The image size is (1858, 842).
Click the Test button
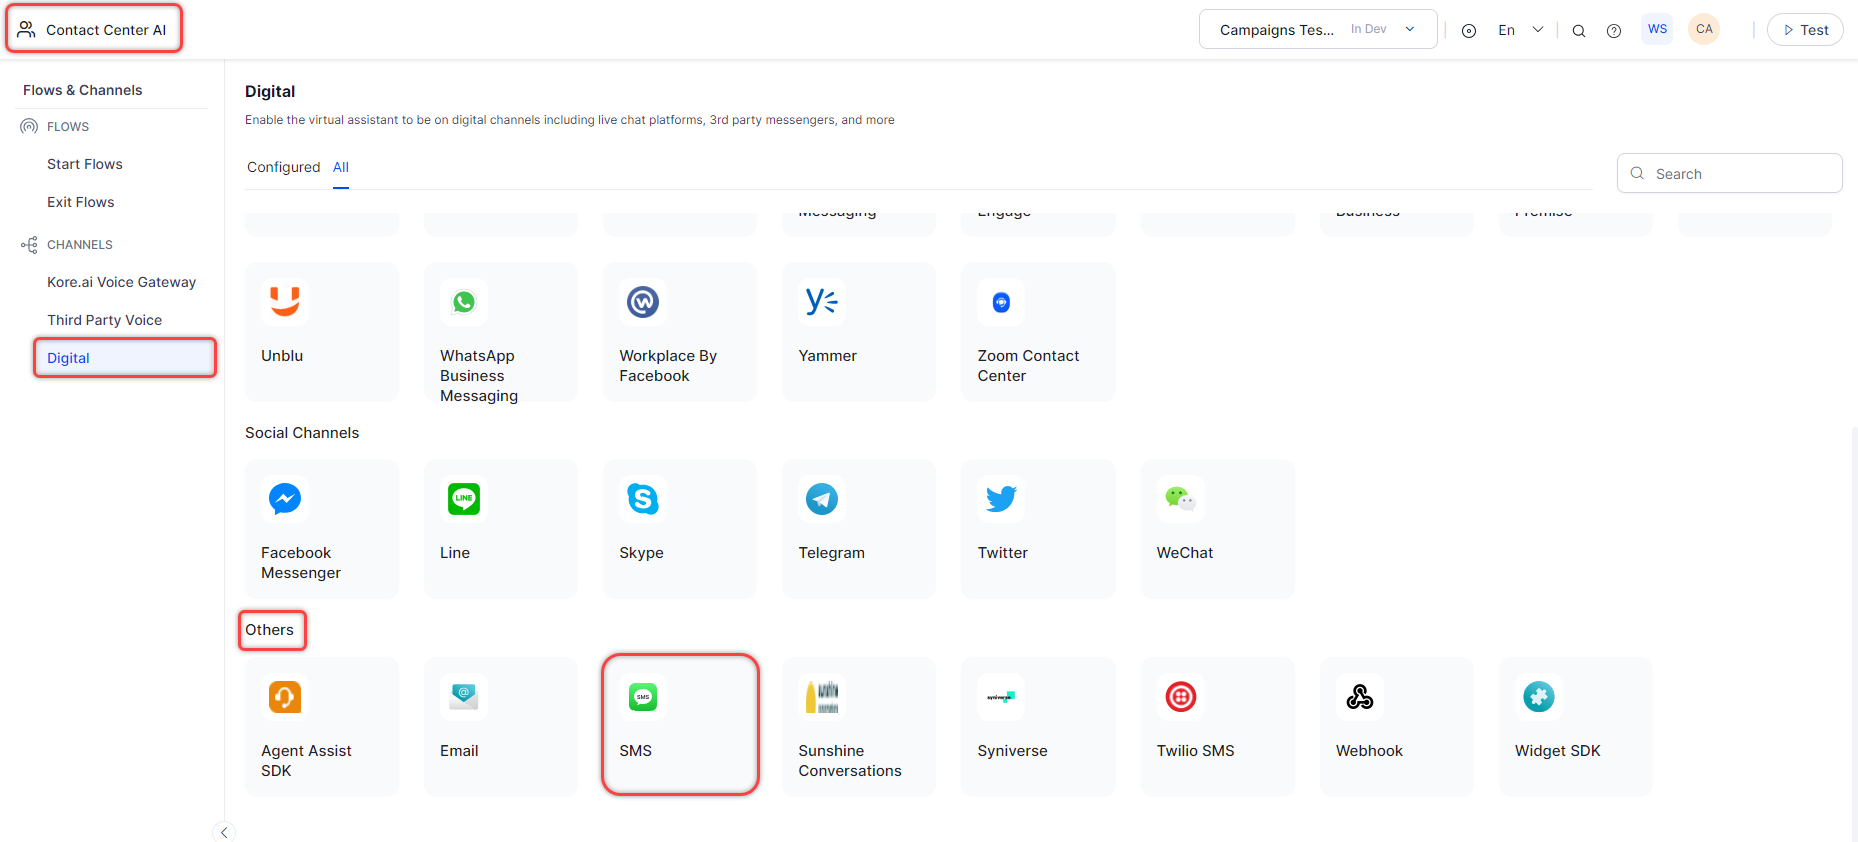pyautogui.click(x=1804, y=30)
